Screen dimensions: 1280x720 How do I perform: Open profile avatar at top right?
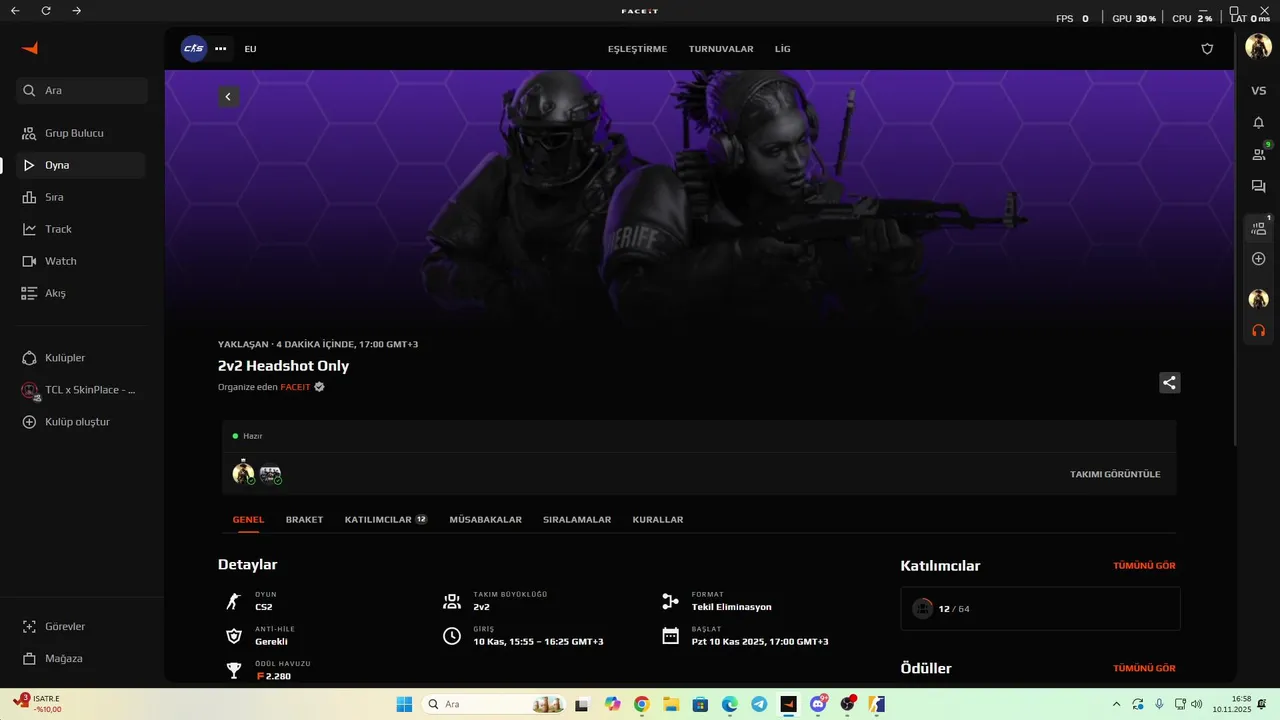click(1258, 46)
